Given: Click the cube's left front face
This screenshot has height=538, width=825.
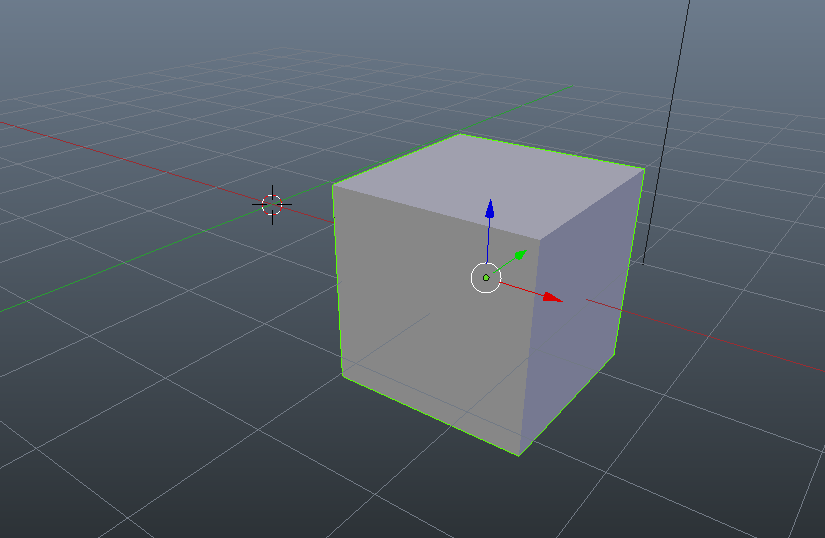Looking at the screenshot, I should pyautogui.click(x=430, y=310).
